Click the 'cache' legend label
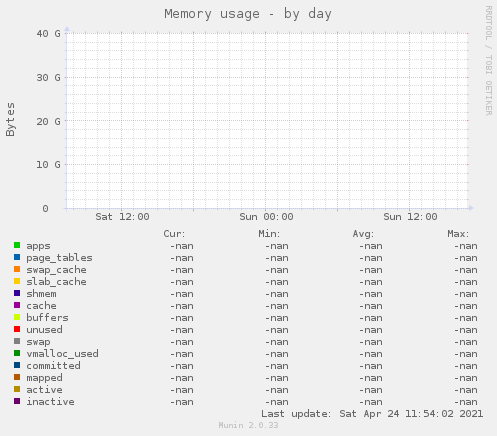497x436 pixels. tap(41, 306)
